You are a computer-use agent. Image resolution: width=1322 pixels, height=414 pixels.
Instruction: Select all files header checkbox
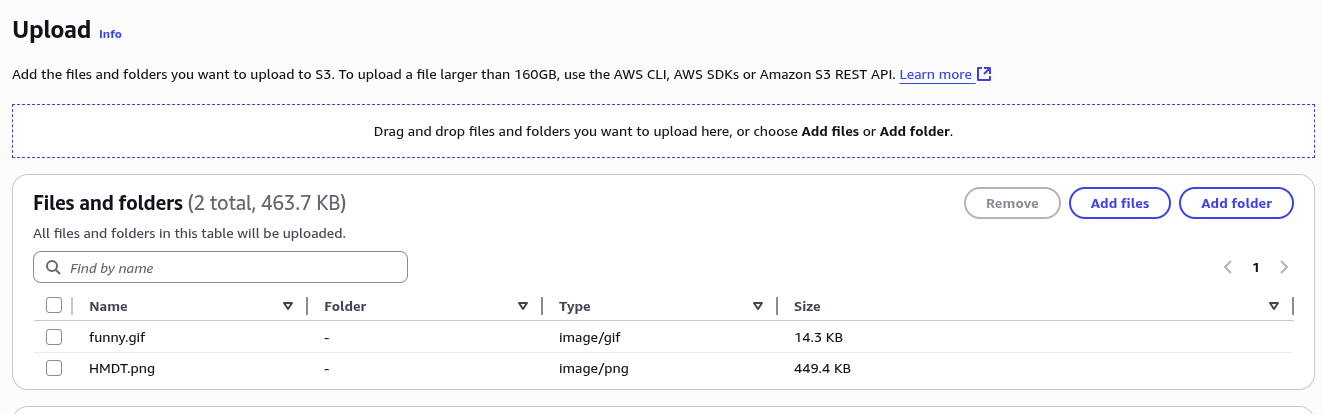pos(54,306)
